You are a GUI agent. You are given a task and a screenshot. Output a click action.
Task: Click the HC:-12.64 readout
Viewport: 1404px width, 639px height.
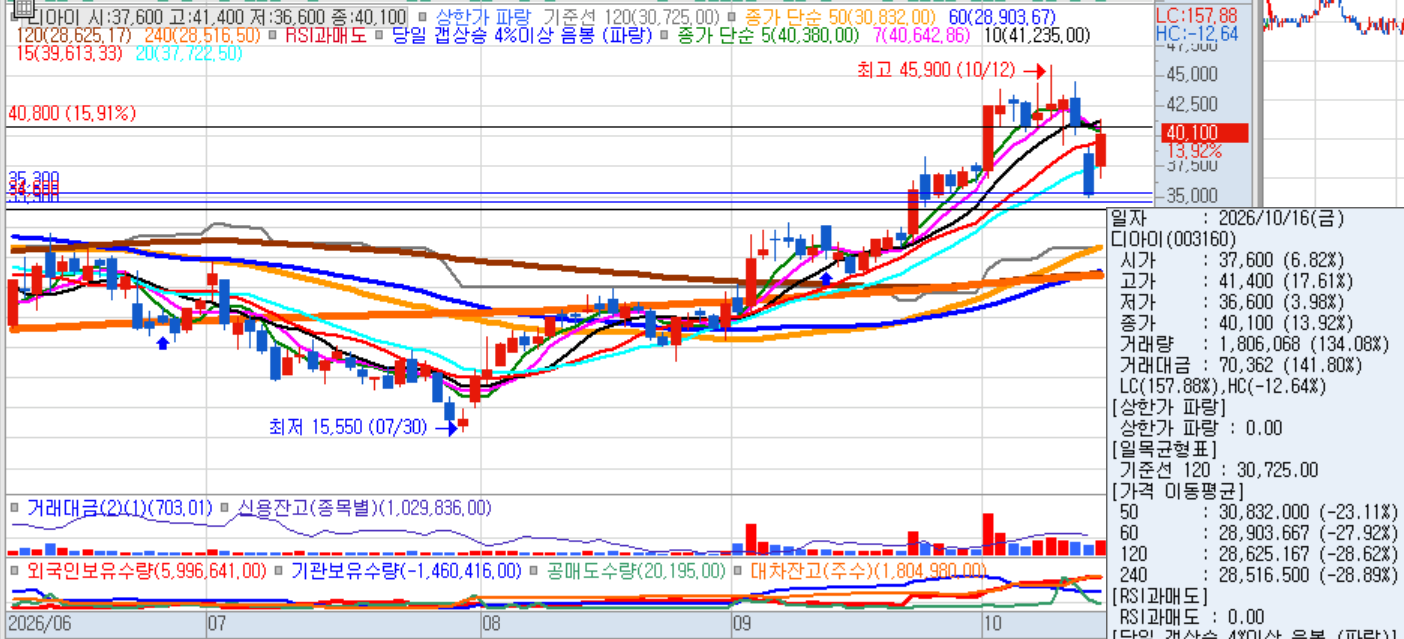pos(1196,34)
